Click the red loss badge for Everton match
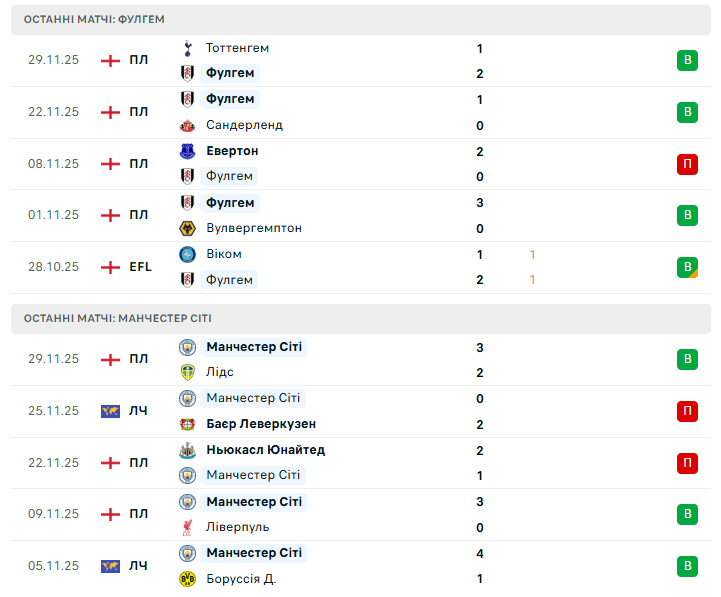 [x=687, y=164]
